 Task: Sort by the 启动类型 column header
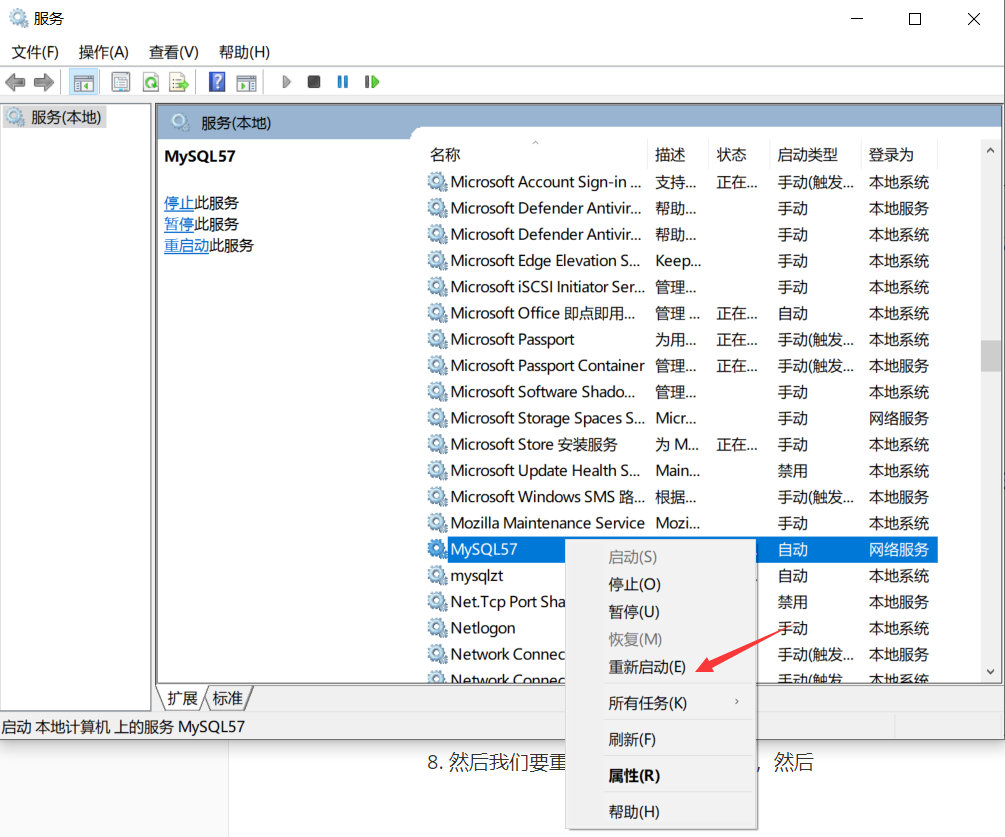(815, 154)
